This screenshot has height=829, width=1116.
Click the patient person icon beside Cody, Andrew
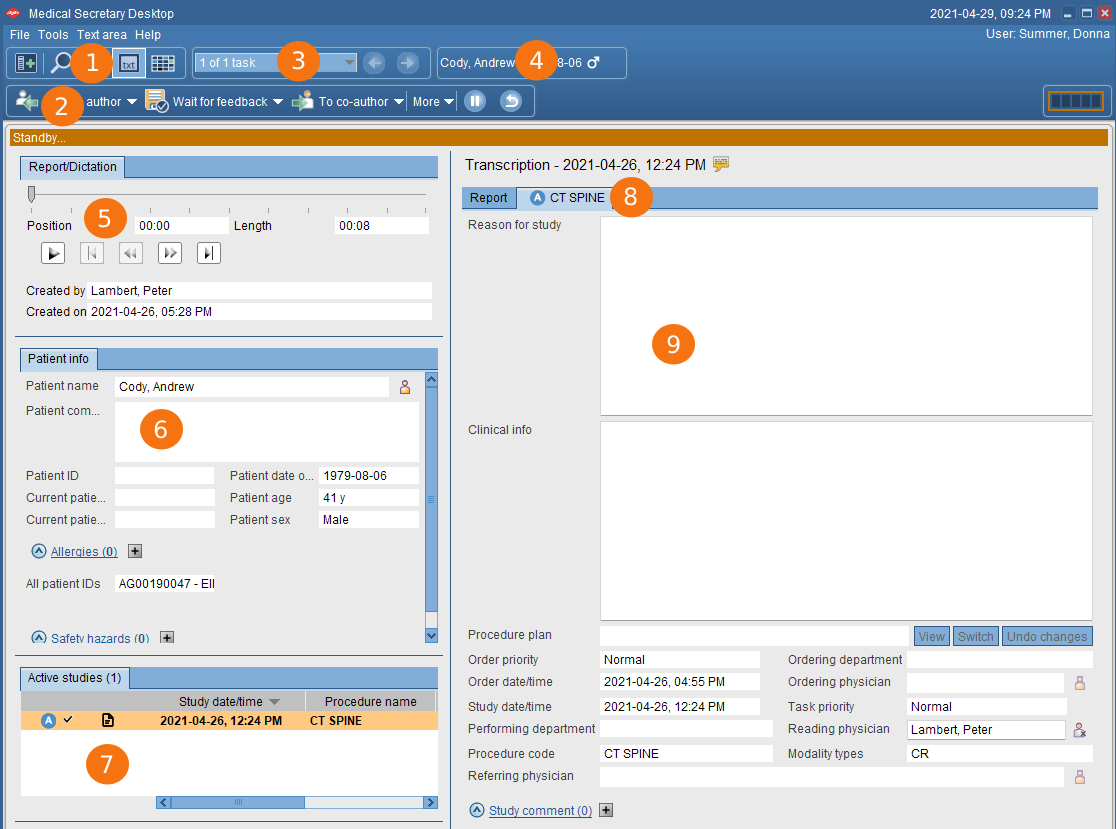(405, 387)
